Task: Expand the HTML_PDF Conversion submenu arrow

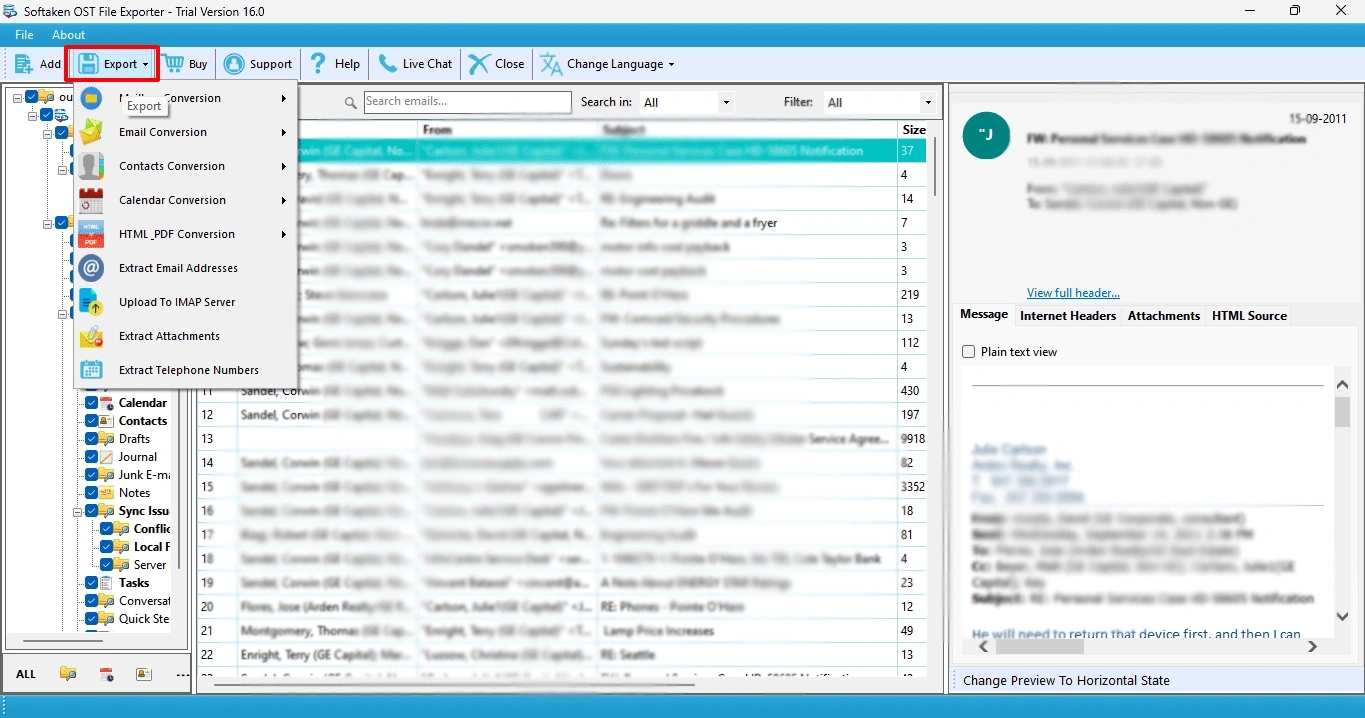Action: coord(284,234)
